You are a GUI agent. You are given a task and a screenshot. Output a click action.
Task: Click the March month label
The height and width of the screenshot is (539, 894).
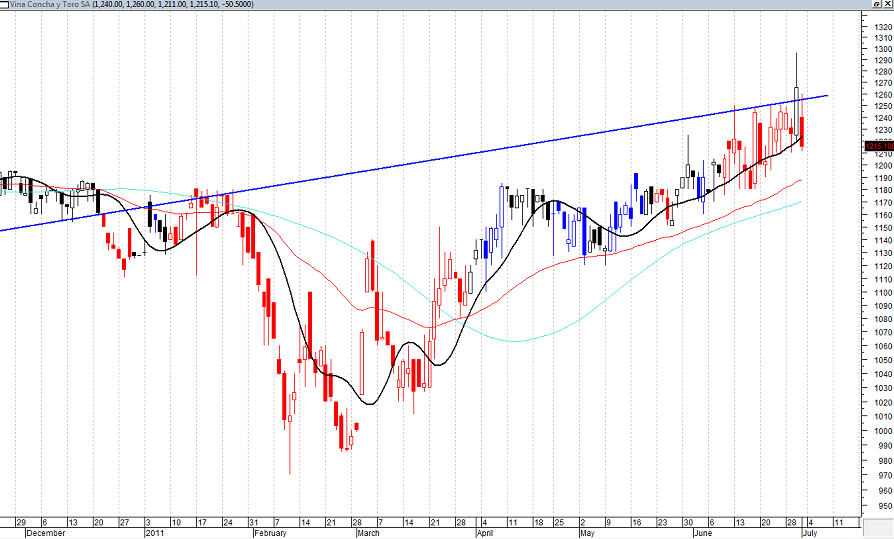(368, 533)
